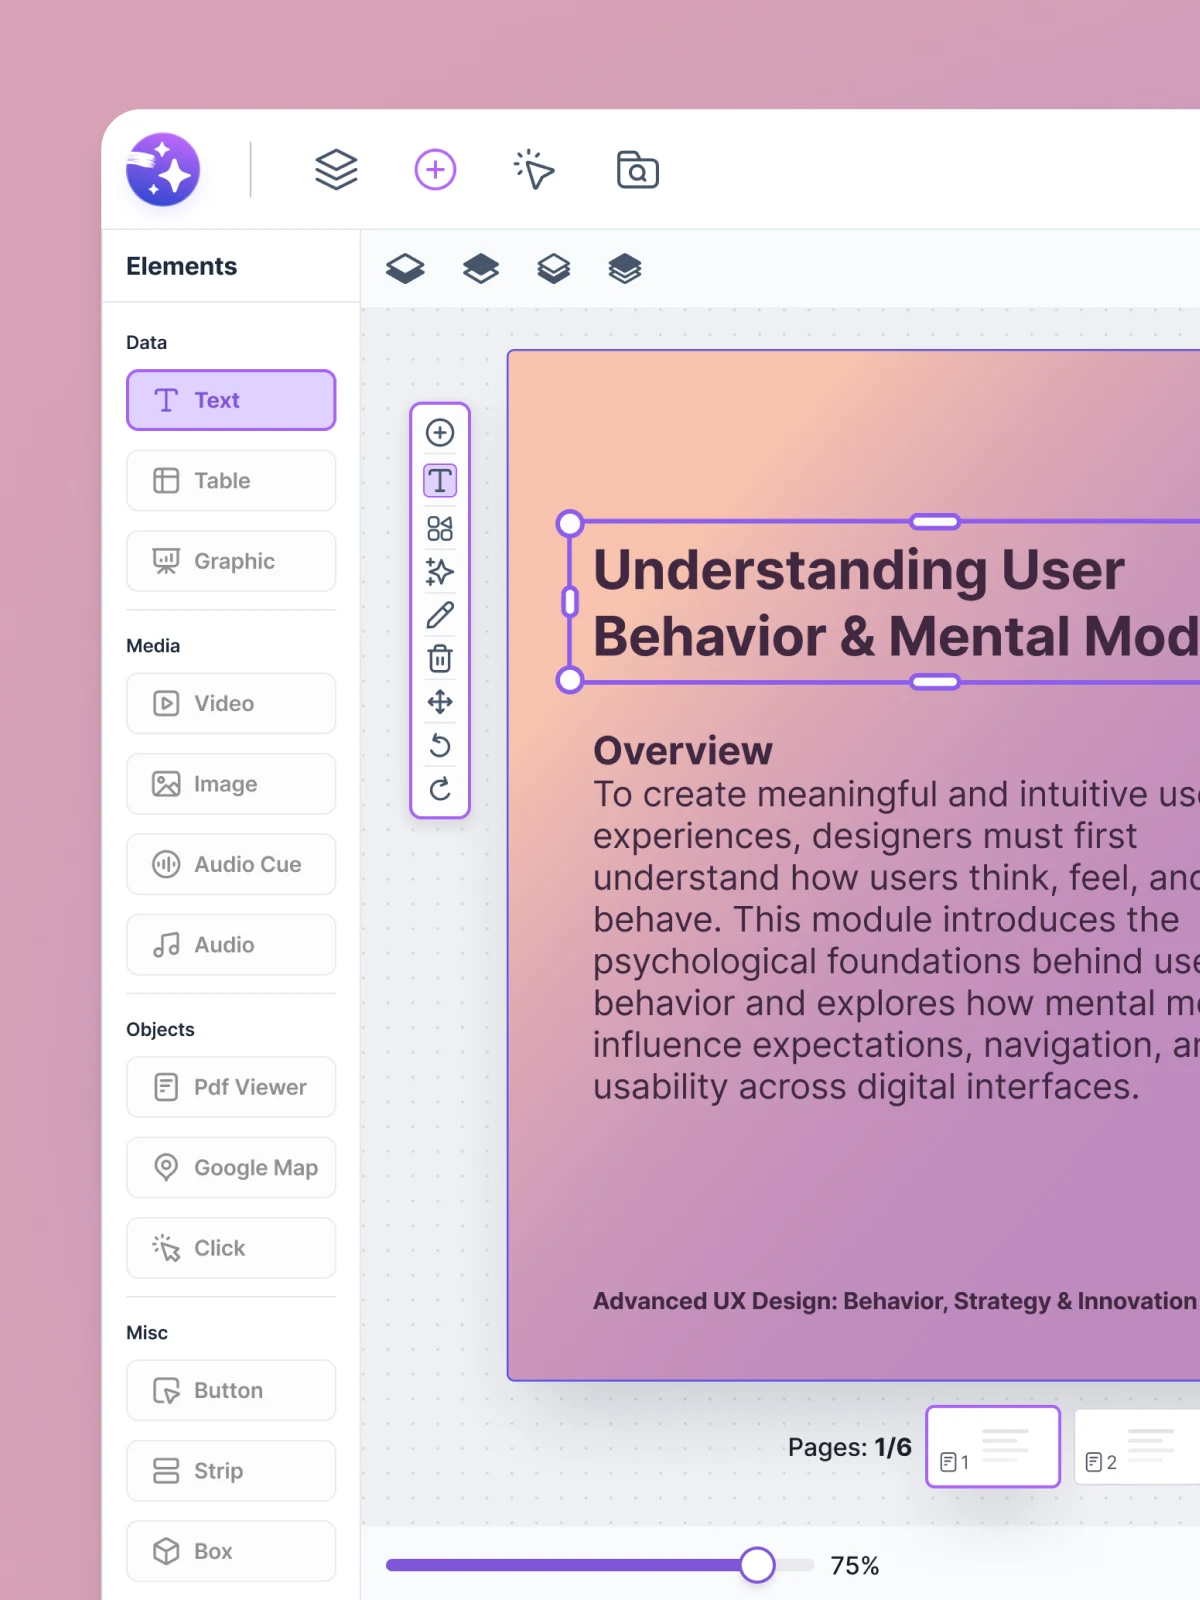Select the Understanding User Behavior title text

tap(896, 603)
